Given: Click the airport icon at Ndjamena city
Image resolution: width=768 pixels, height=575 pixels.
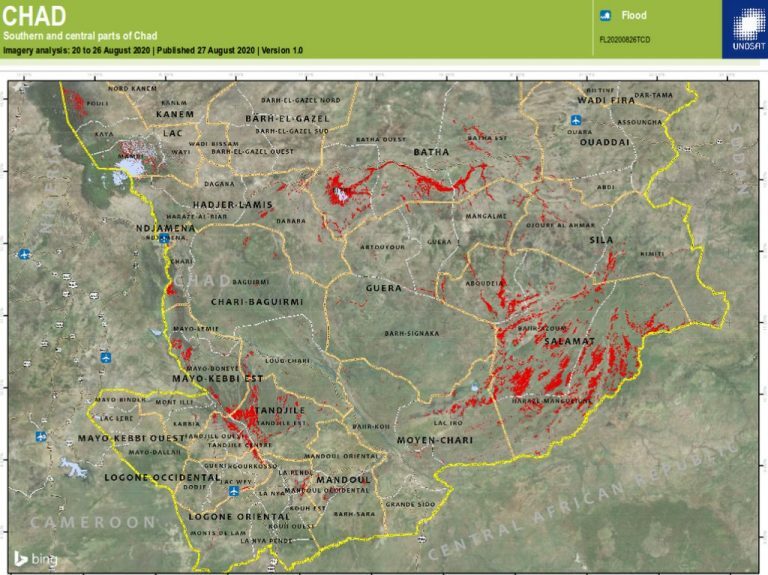Looking at the screenshot, I should [x=165, y=239].
